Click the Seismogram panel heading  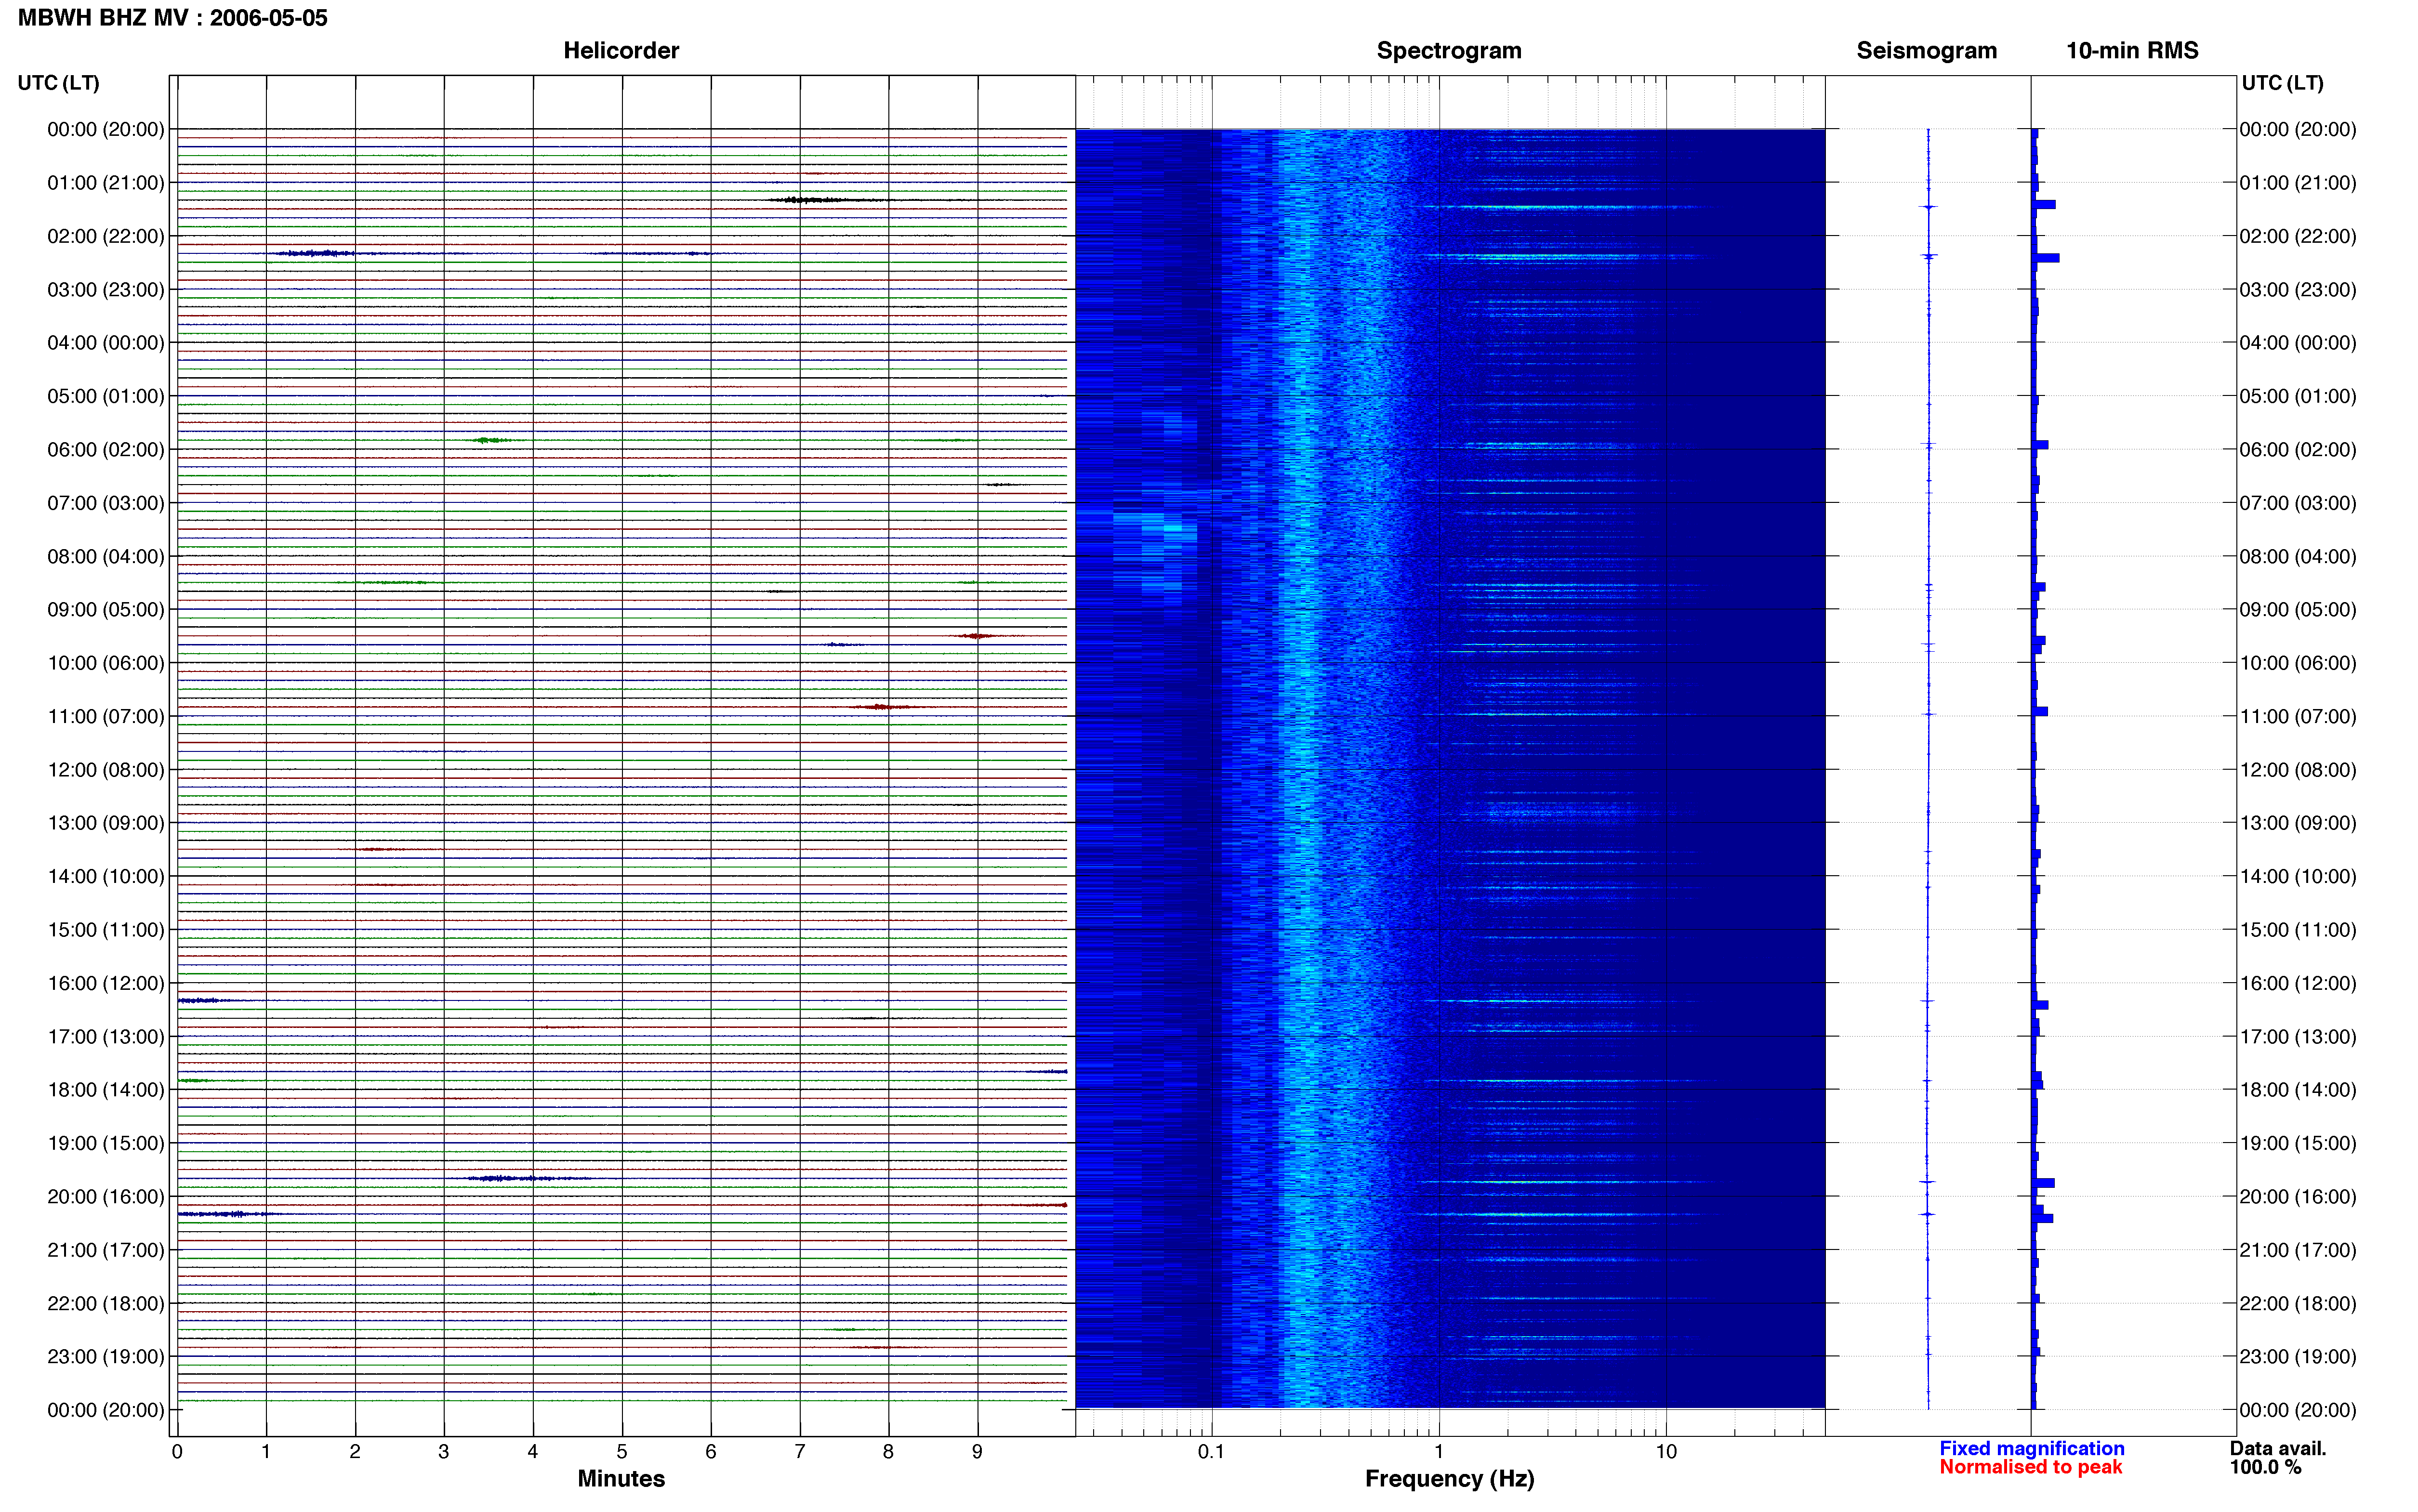click(x=1926, y=51)
